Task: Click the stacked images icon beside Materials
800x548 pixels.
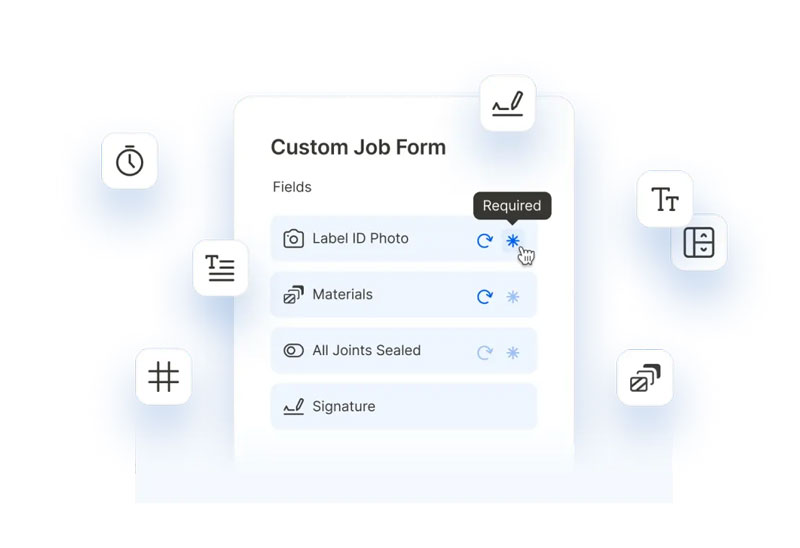Action: click(x=293, y=295)
